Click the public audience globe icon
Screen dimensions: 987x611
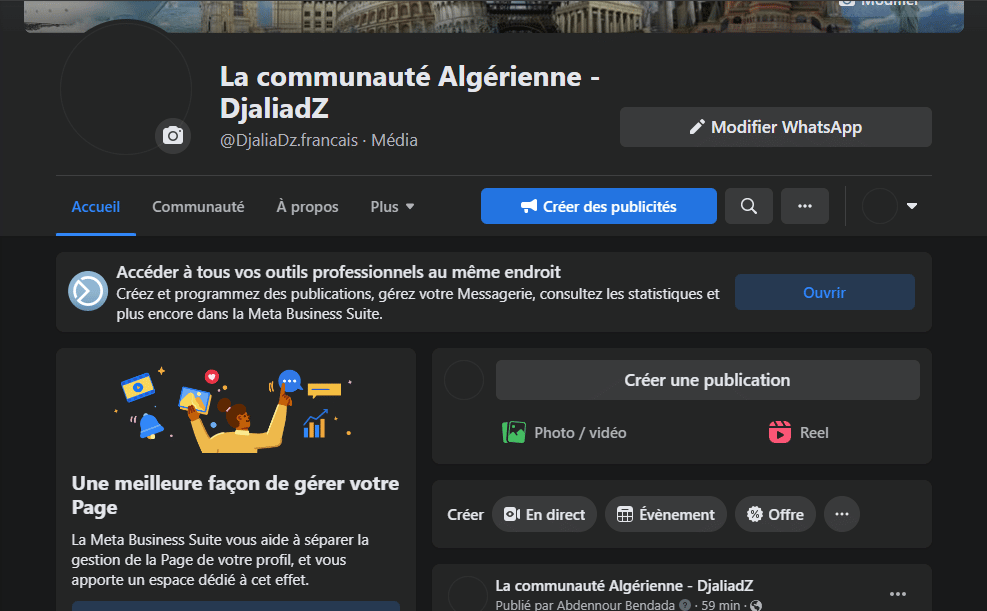pos(756,605)
